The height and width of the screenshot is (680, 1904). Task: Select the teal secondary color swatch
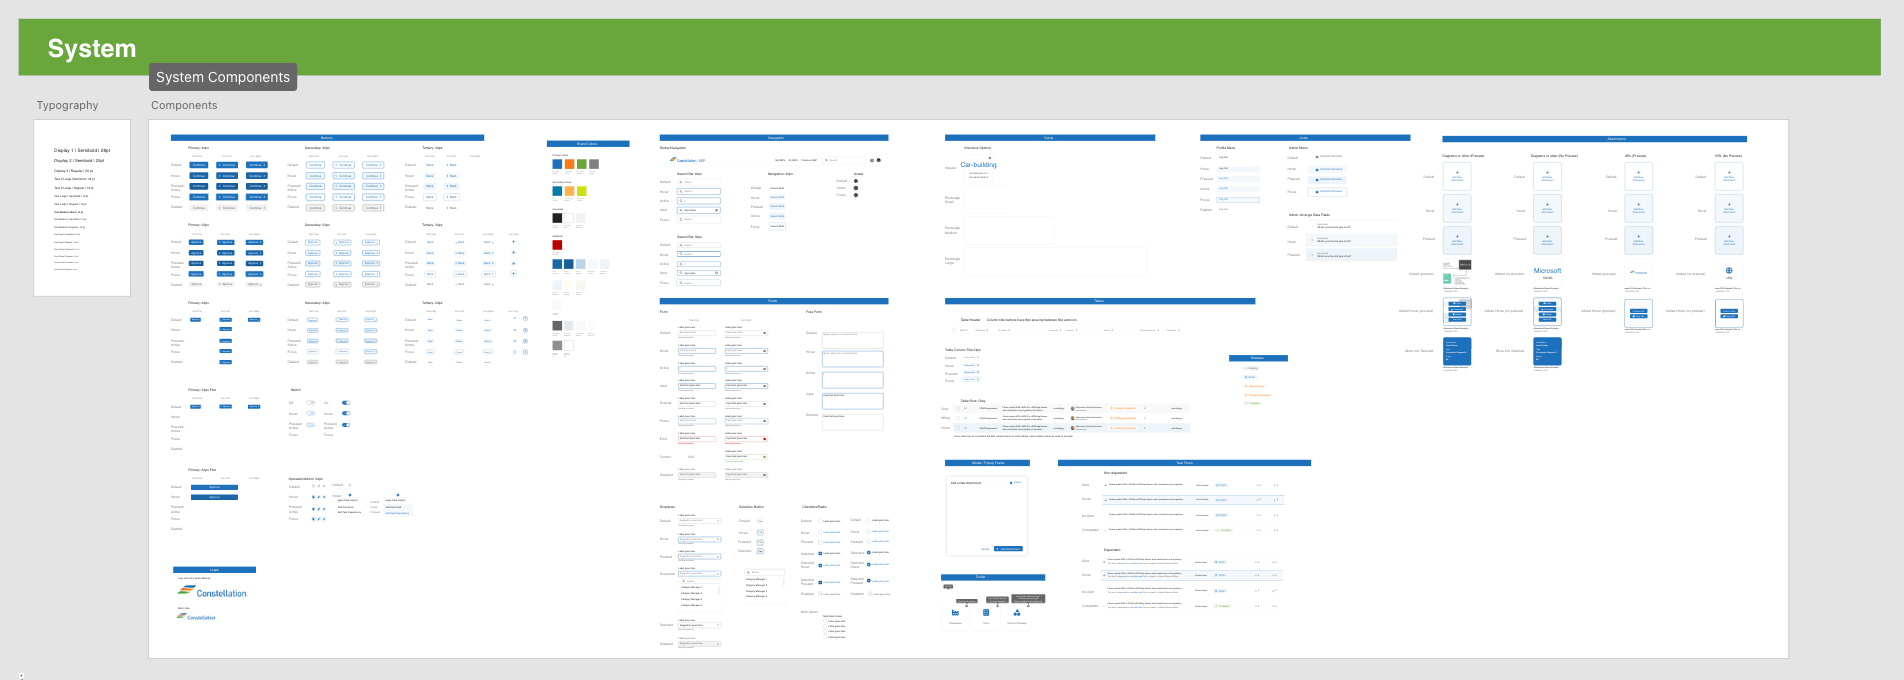(x=557, y=191)
